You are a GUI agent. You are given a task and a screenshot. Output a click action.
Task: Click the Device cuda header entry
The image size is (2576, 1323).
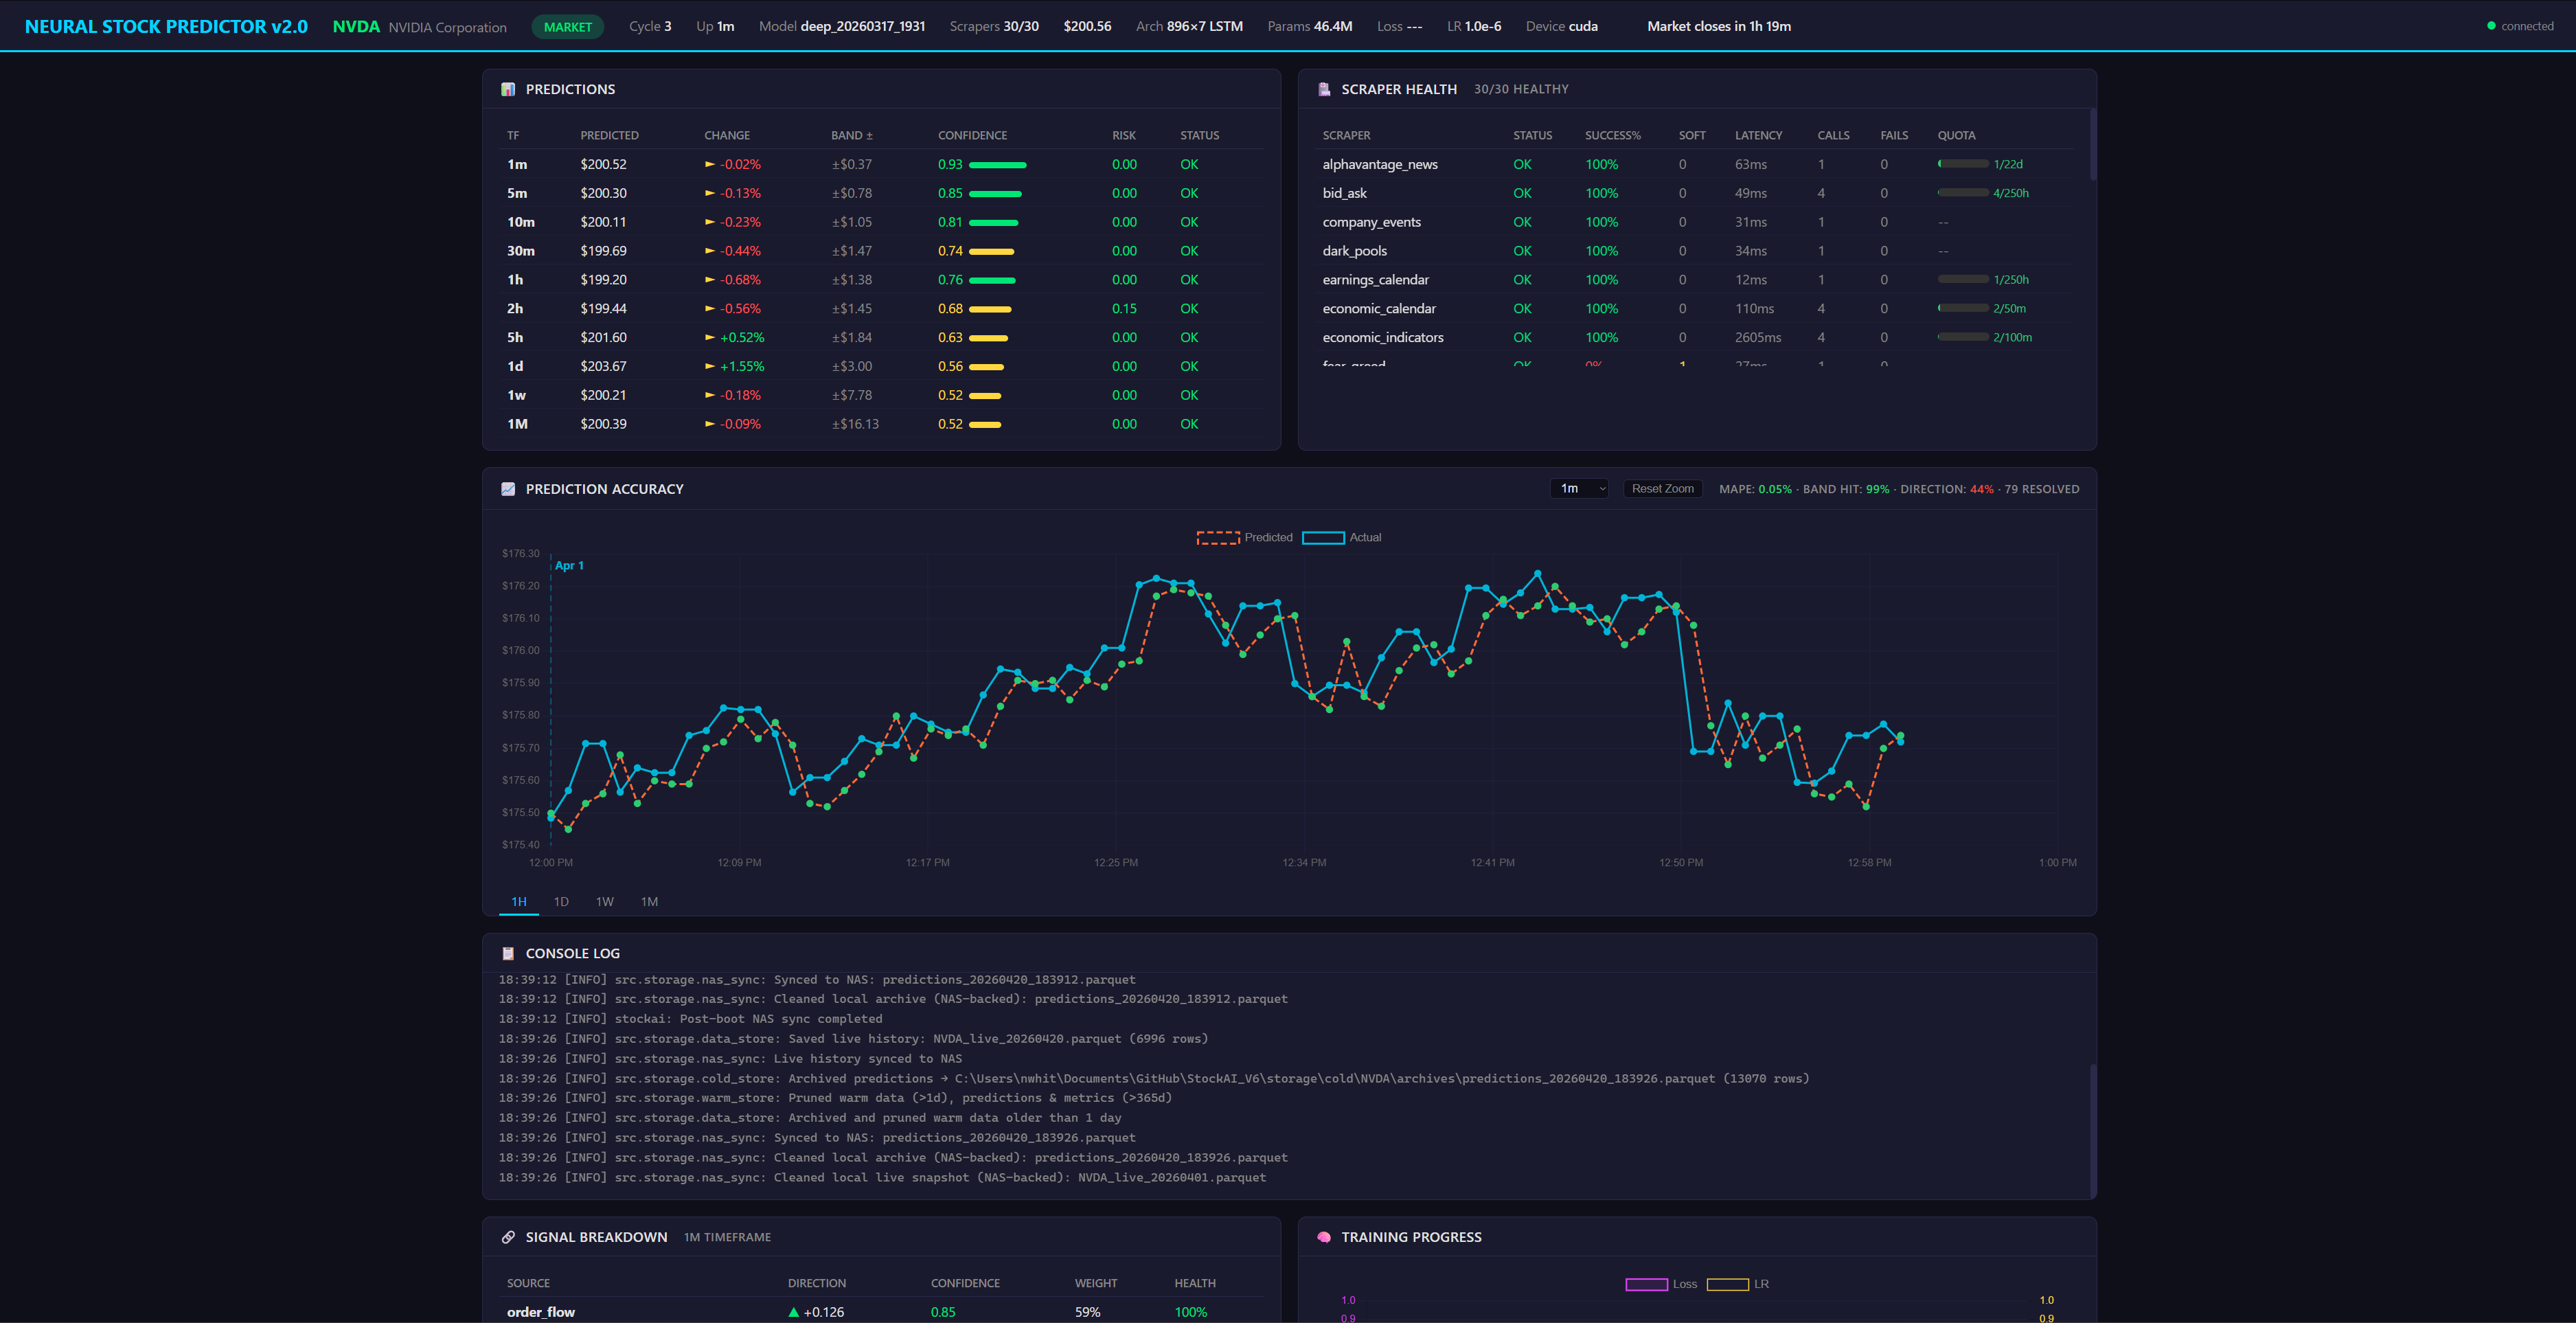click(1561, 26)
